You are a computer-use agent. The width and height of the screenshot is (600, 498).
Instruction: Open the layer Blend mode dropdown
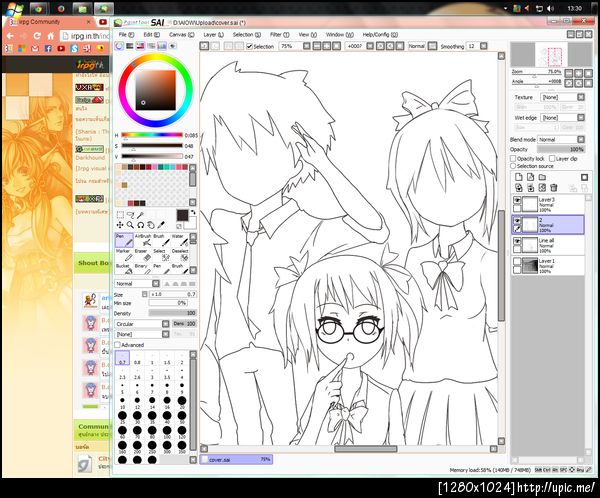(561, 139)
